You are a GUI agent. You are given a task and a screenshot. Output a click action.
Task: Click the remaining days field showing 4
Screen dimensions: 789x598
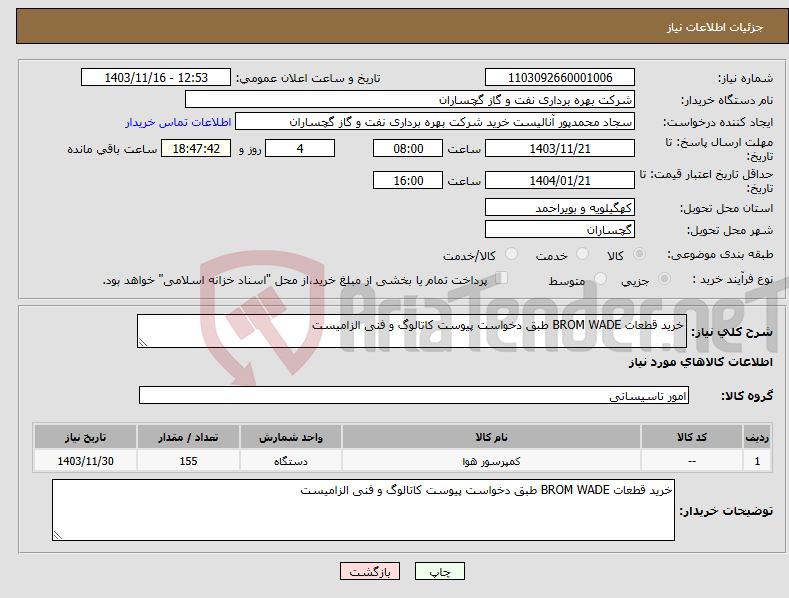coord(300,148)
